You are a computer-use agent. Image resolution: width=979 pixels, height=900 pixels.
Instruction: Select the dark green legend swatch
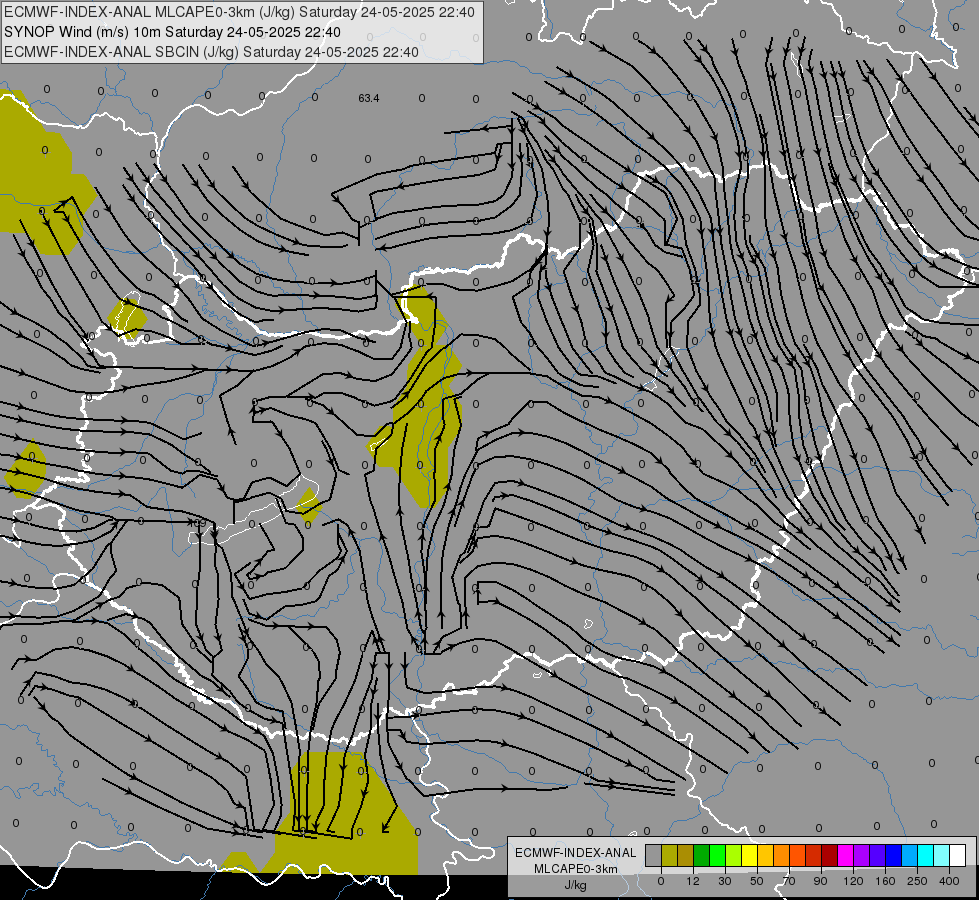point(702,856)
